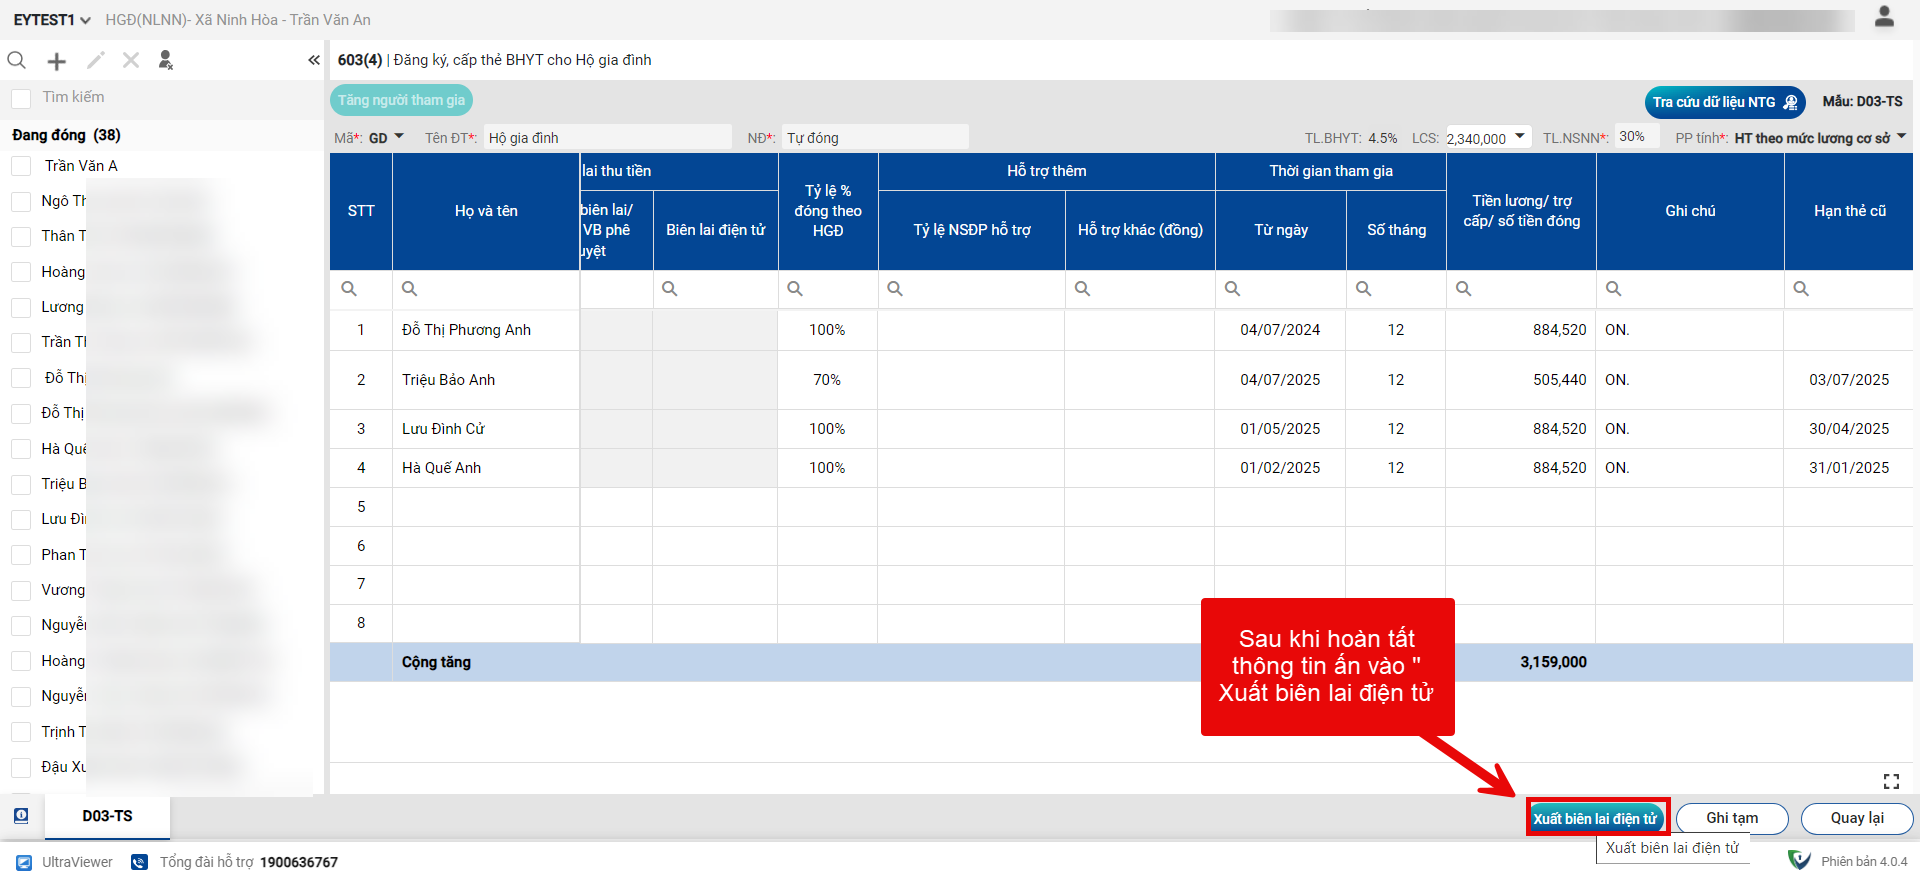Viewport: 1920px width, 879px height.
Task: Toggle the select-all checkbox beside Tìm kiếm
Action: click(x=21, y=98)
